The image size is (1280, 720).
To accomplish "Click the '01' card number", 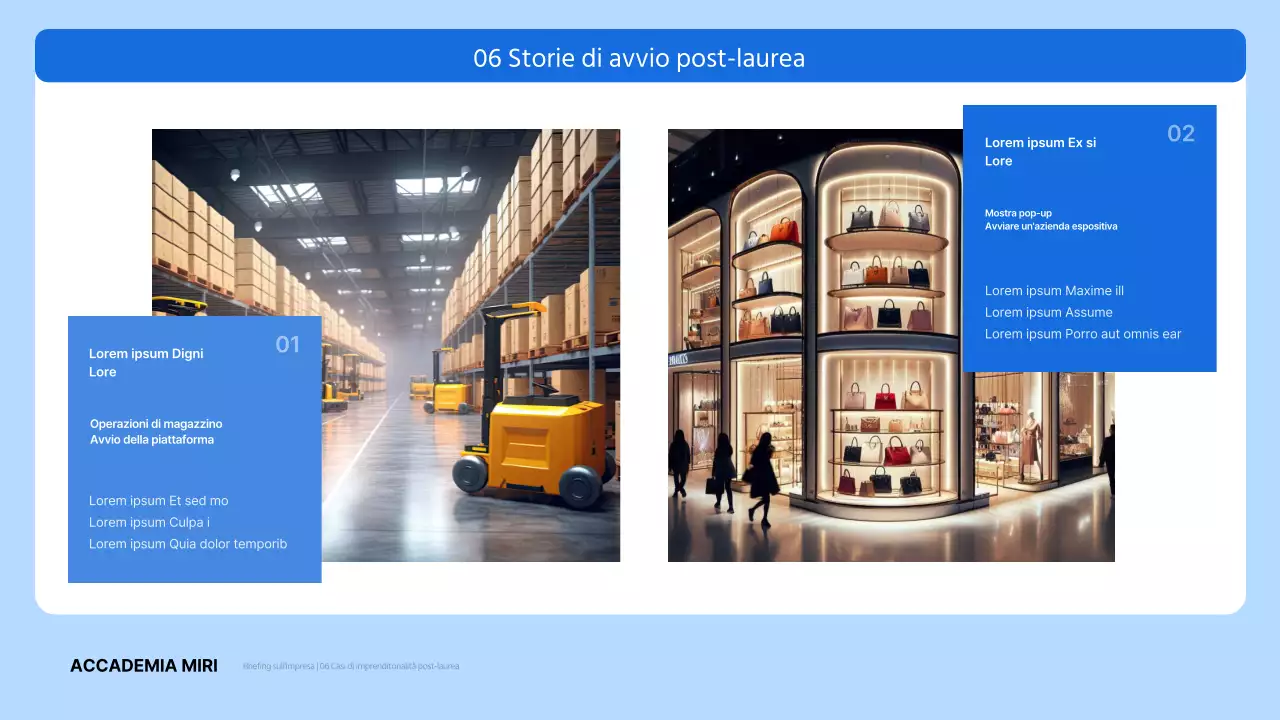I will pyautogui.click(x=287, y=345).
